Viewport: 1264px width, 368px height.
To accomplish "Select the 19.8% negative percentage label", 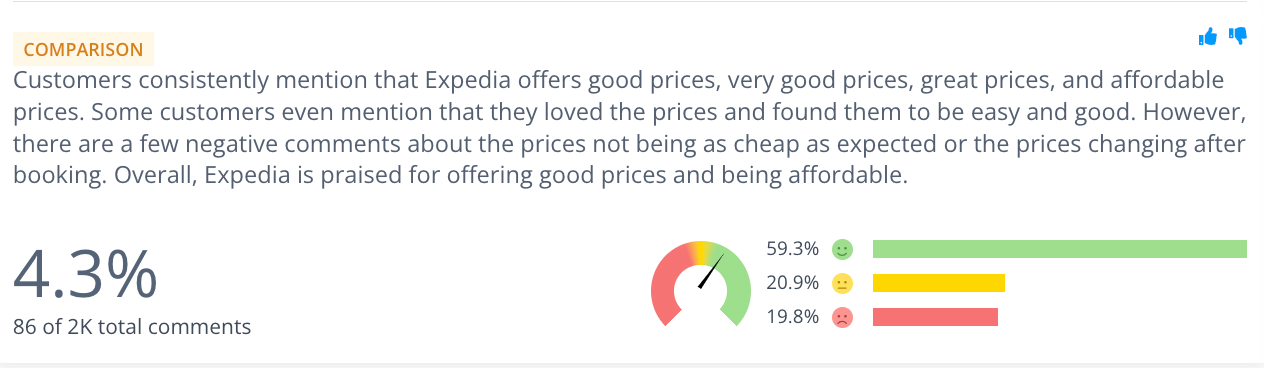I will click(x=793, y=317).
